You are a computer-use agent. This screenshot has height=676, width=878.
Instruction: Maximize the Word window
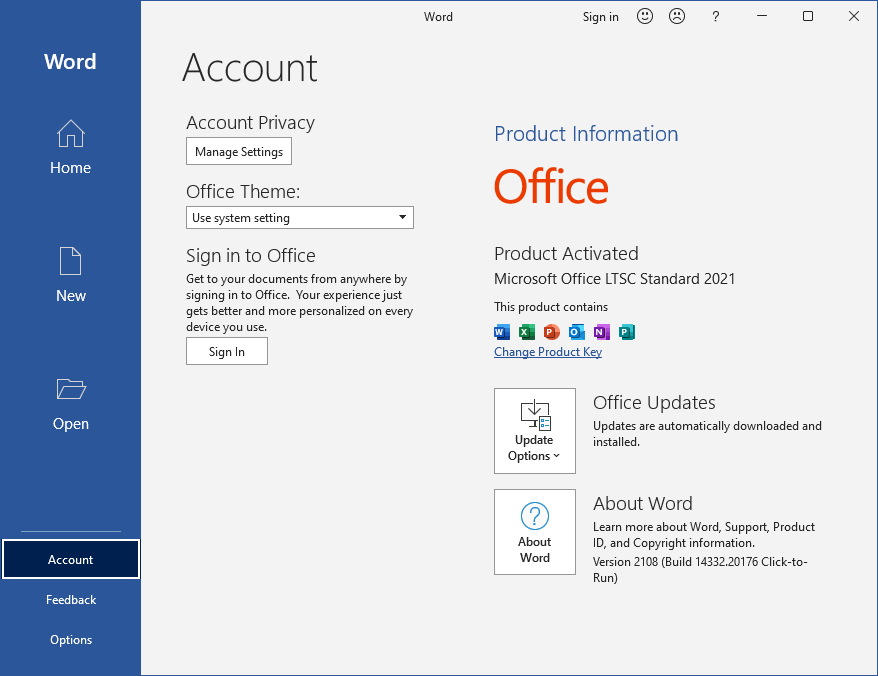[x=807, y=16]
